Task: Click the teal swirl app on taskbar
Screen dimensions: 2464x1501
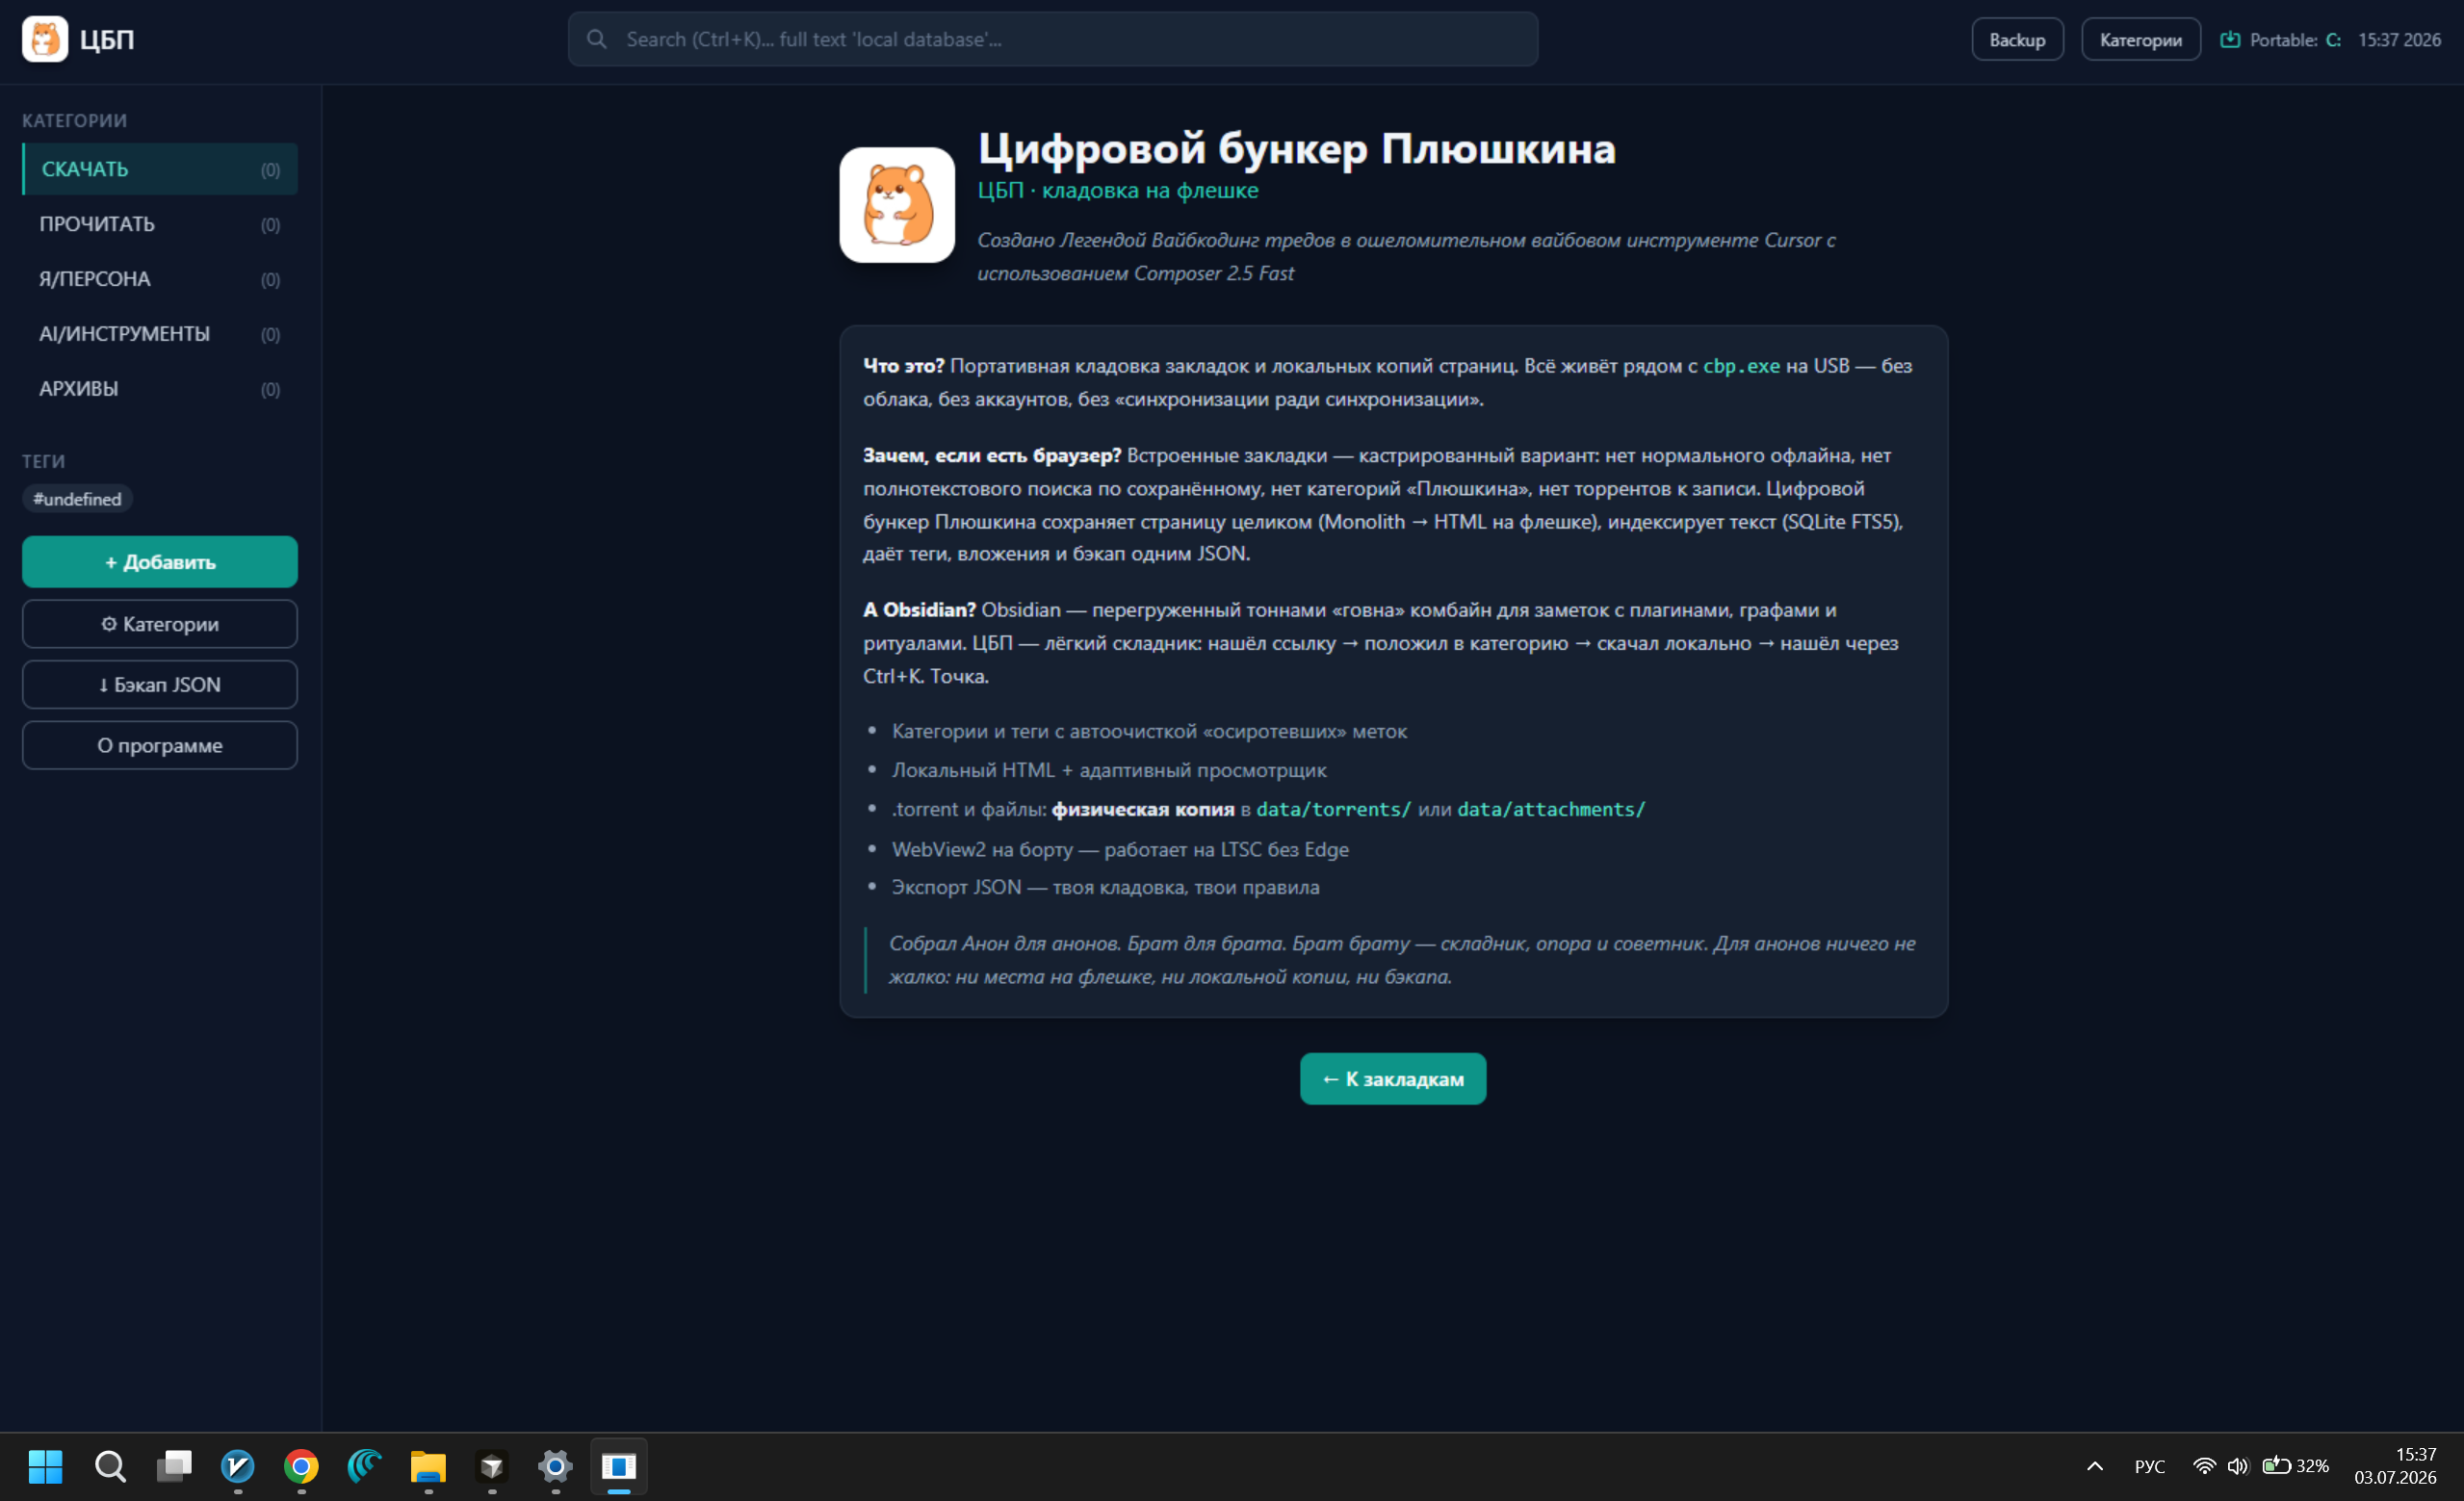Action: (364, 1466)
